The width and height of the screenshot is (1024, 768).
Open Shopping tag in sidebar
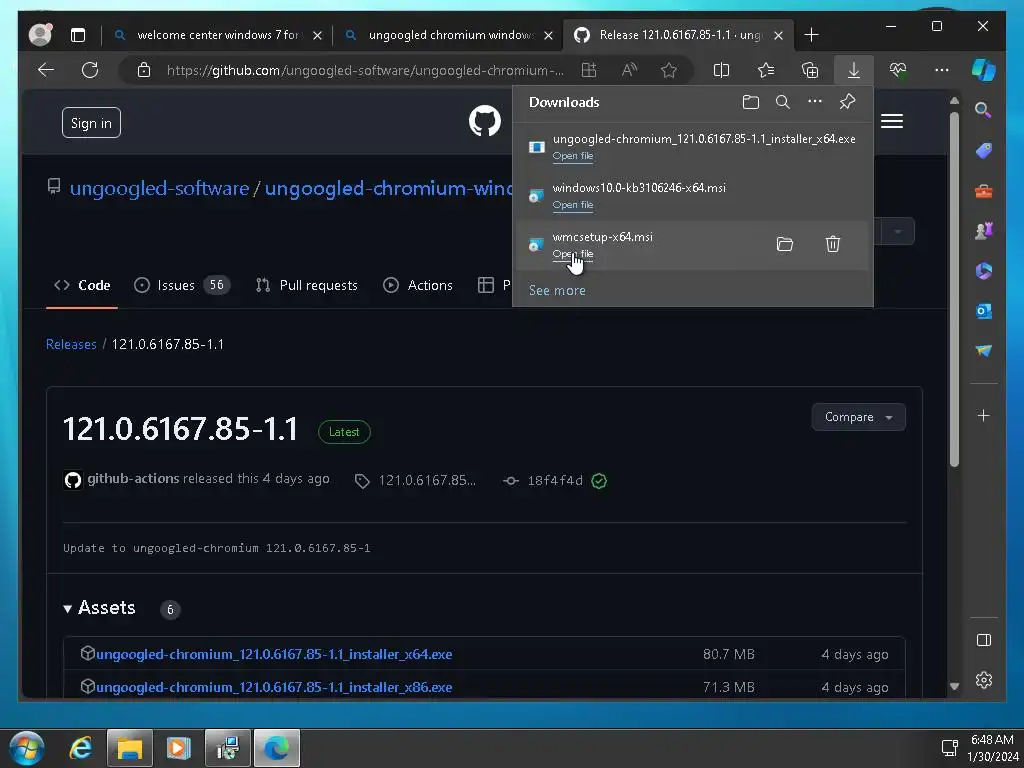984,151
